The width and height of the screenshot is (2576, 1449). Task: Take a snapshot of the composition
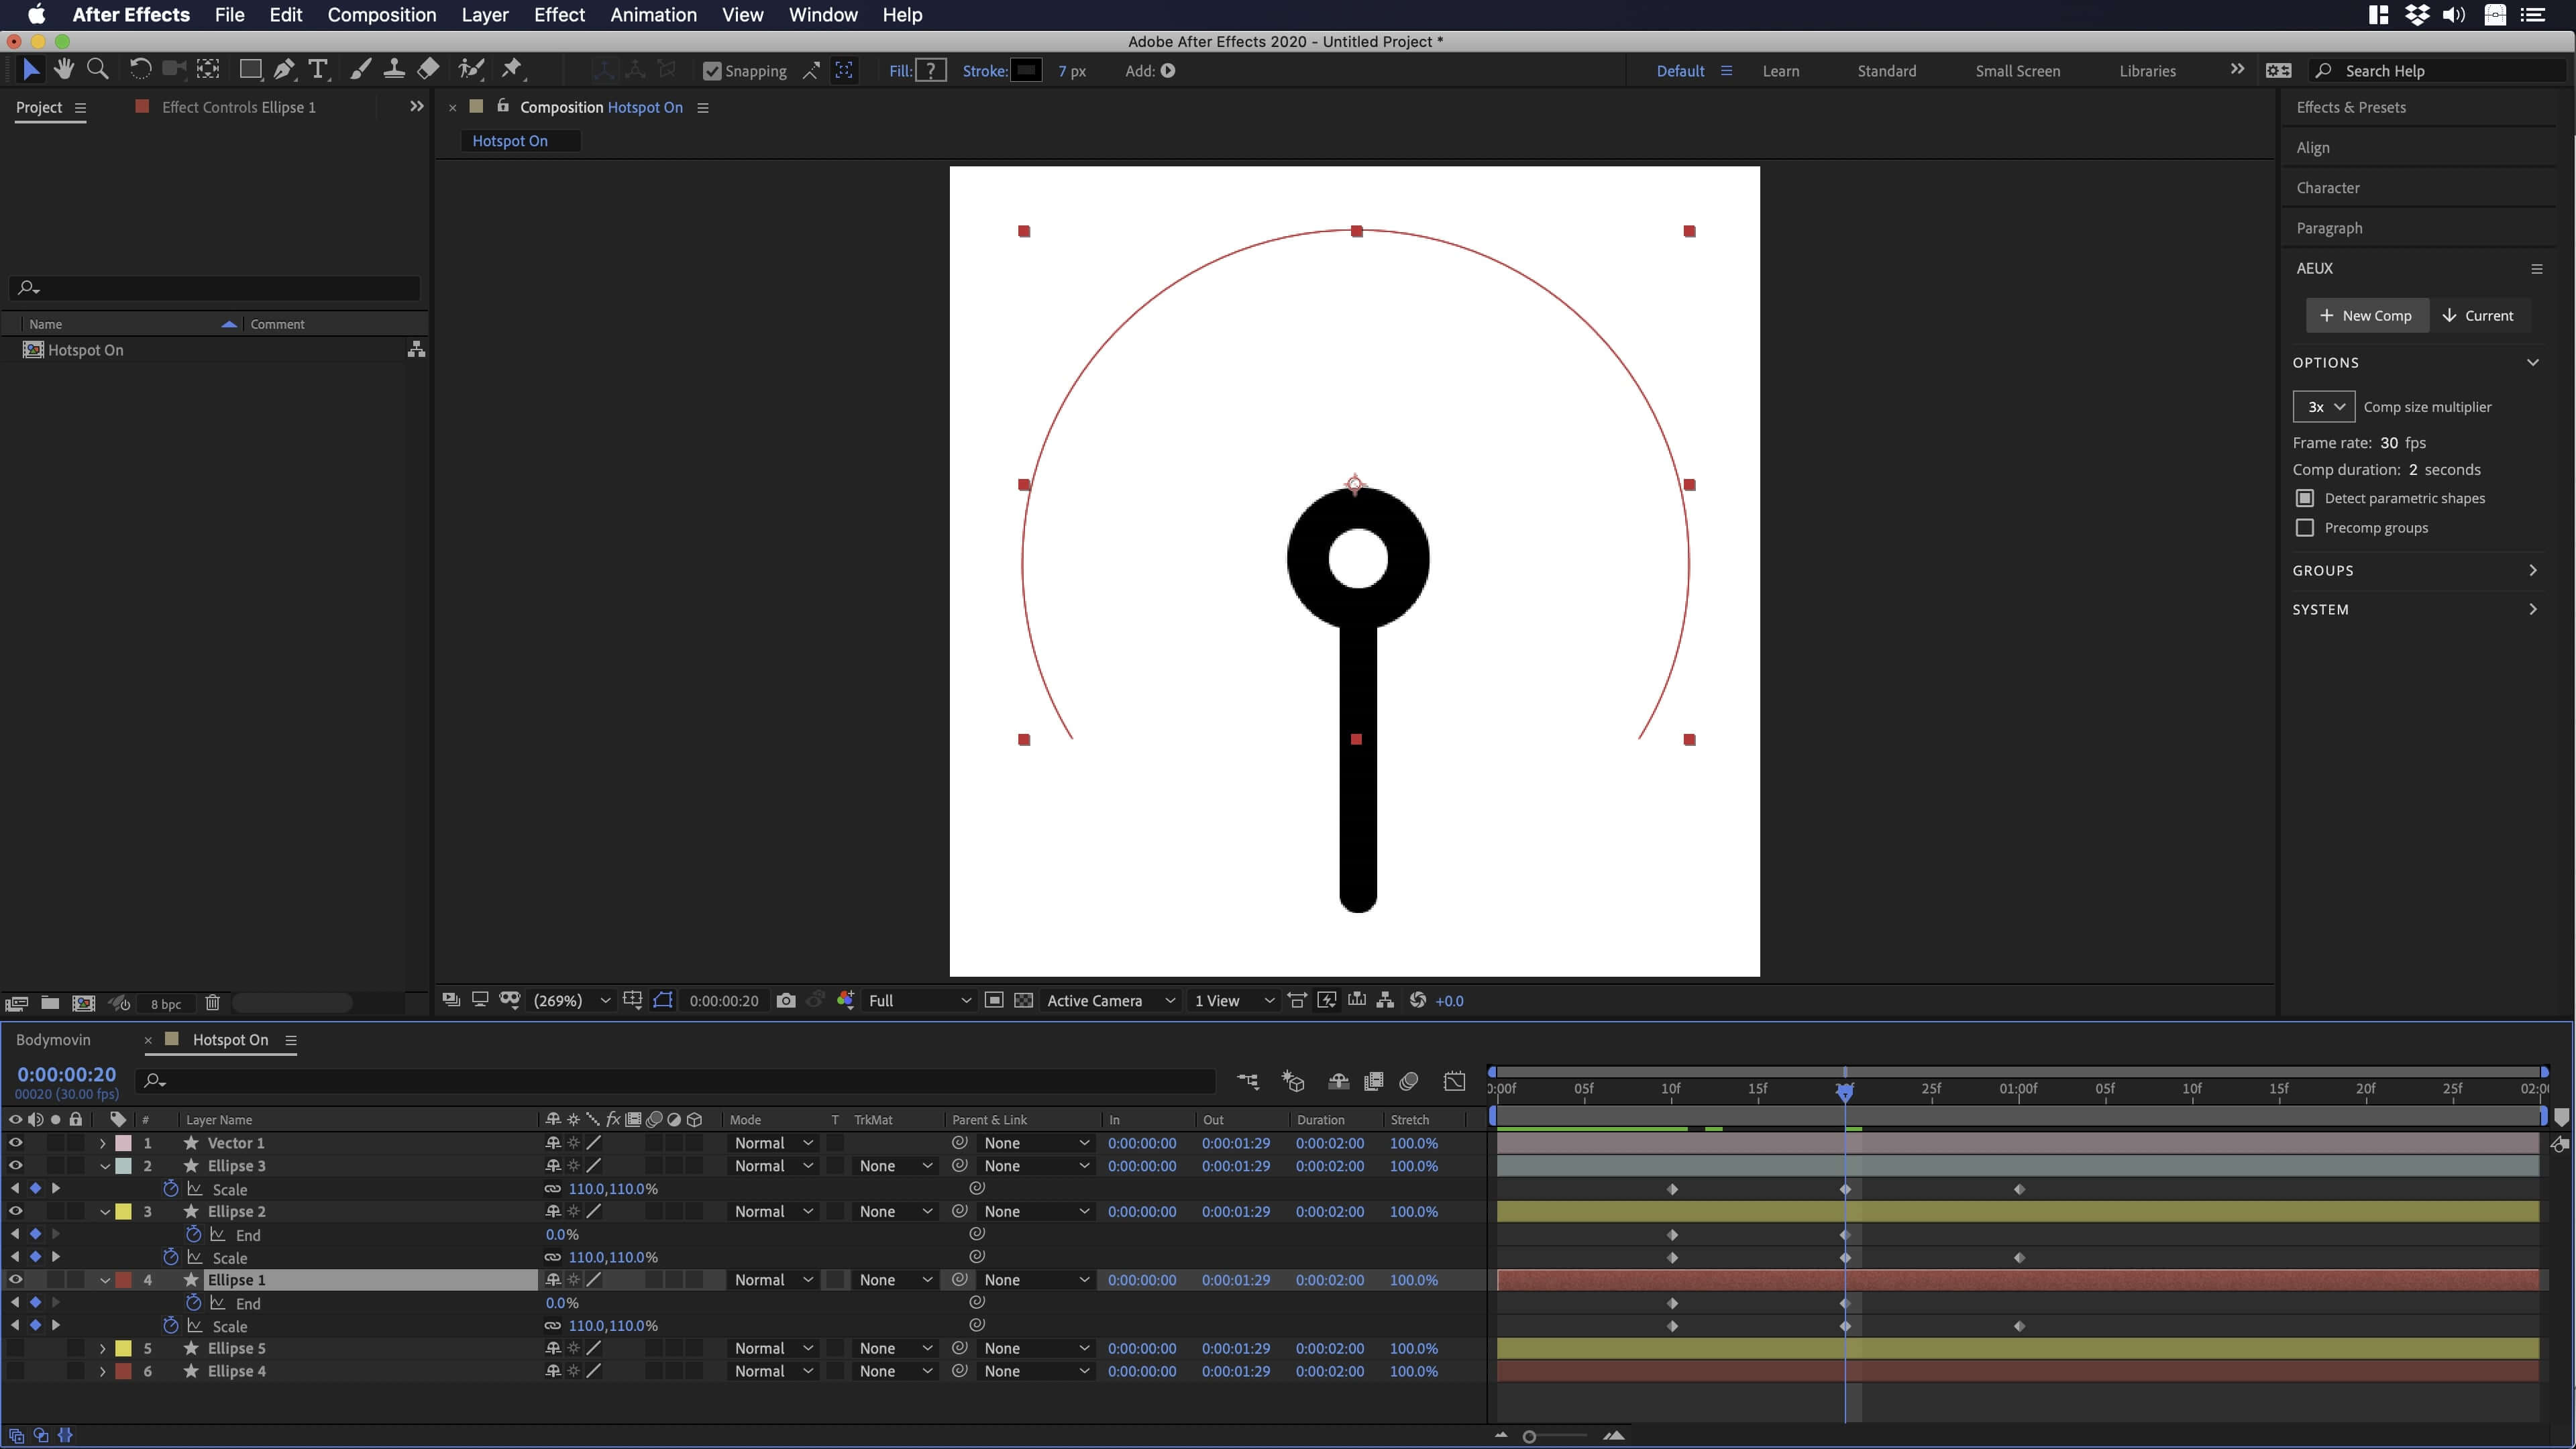click(786, 1000)
